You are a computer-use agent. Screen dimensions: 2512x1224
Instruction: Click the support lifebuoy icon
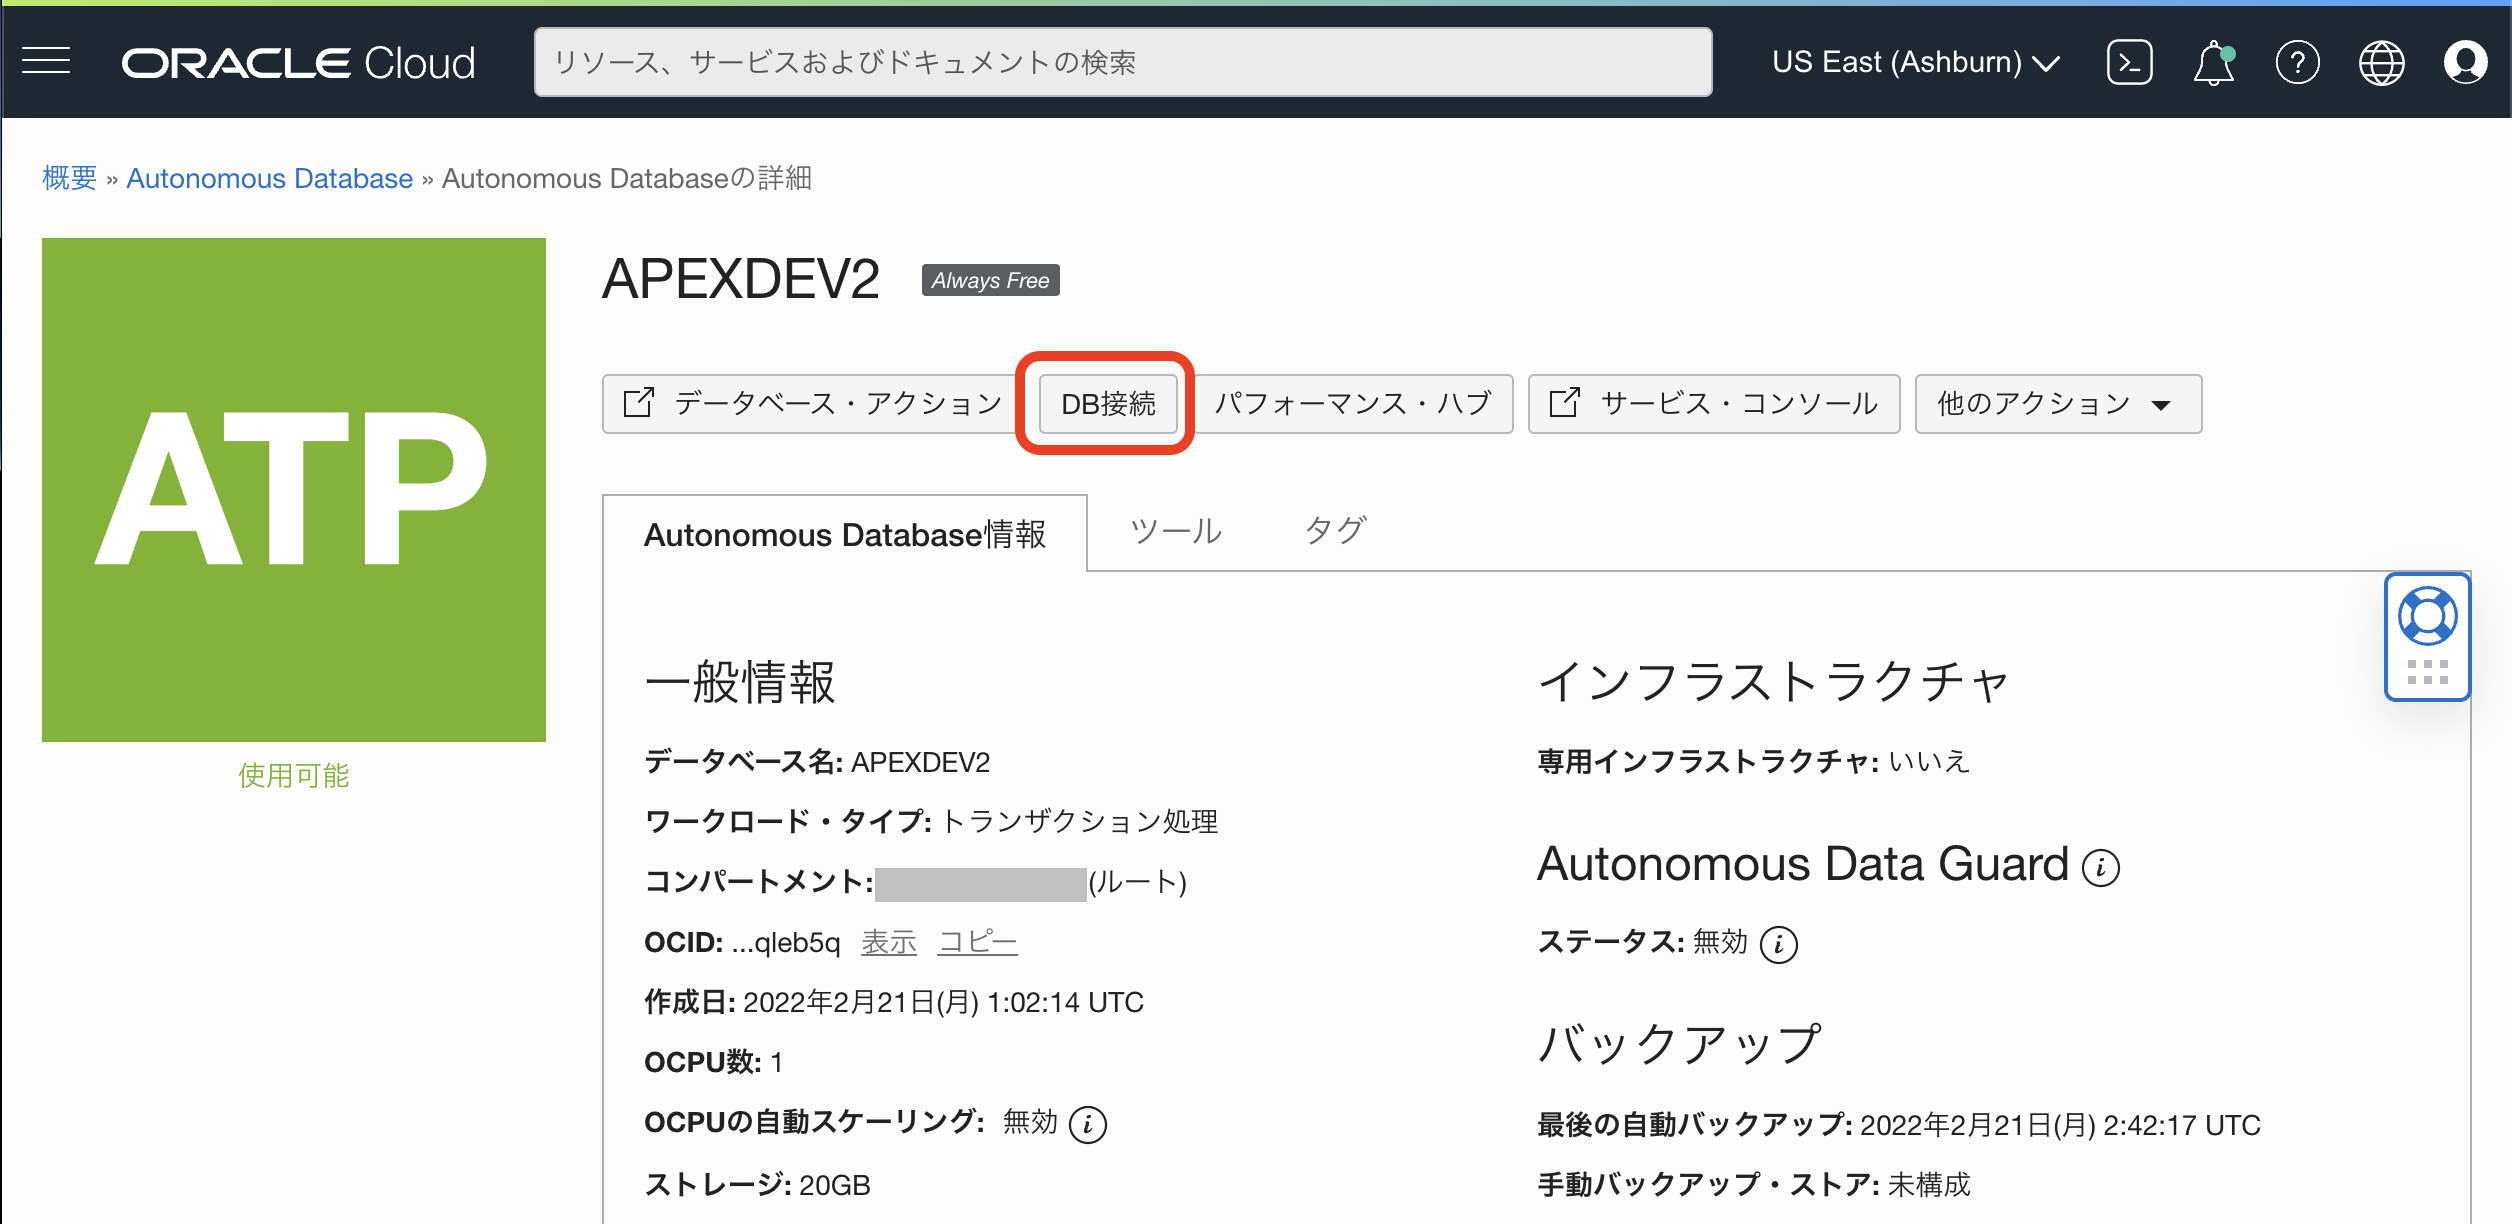coord(2427,616)
